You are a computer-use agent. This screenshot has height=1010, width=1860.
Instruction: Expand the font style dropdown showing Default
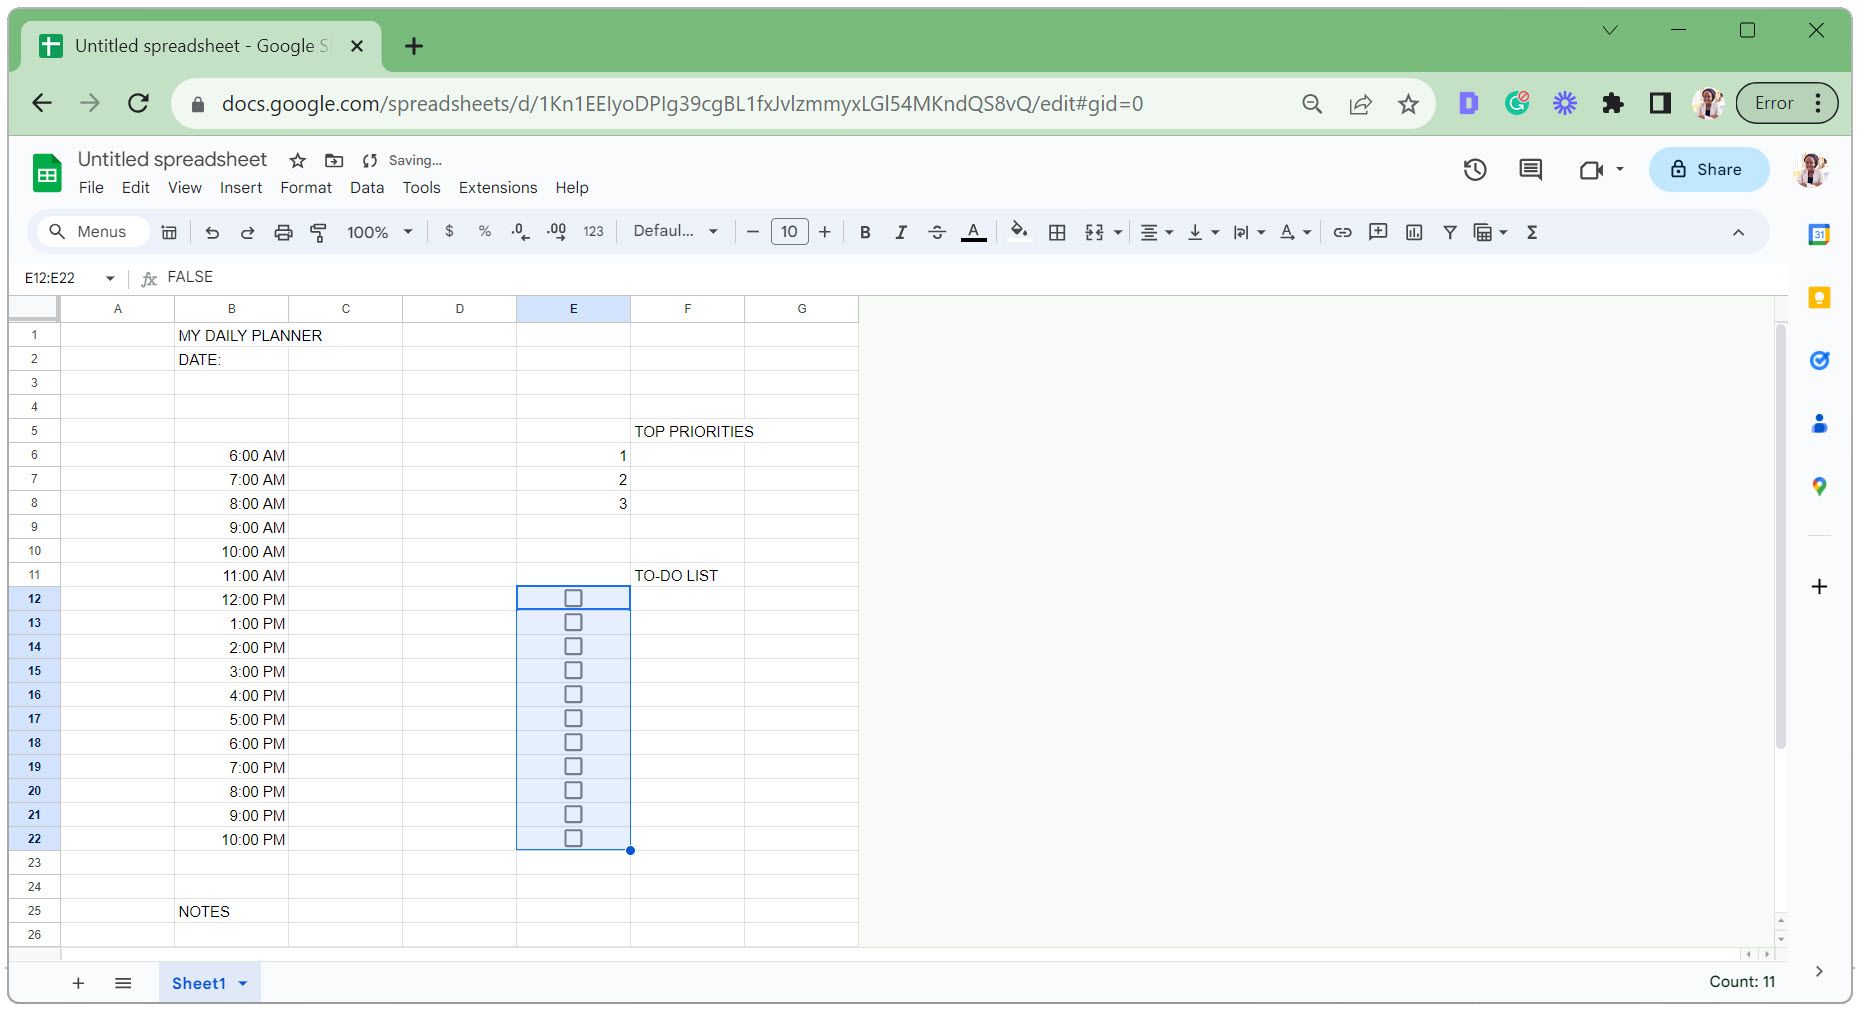point(674,231)
